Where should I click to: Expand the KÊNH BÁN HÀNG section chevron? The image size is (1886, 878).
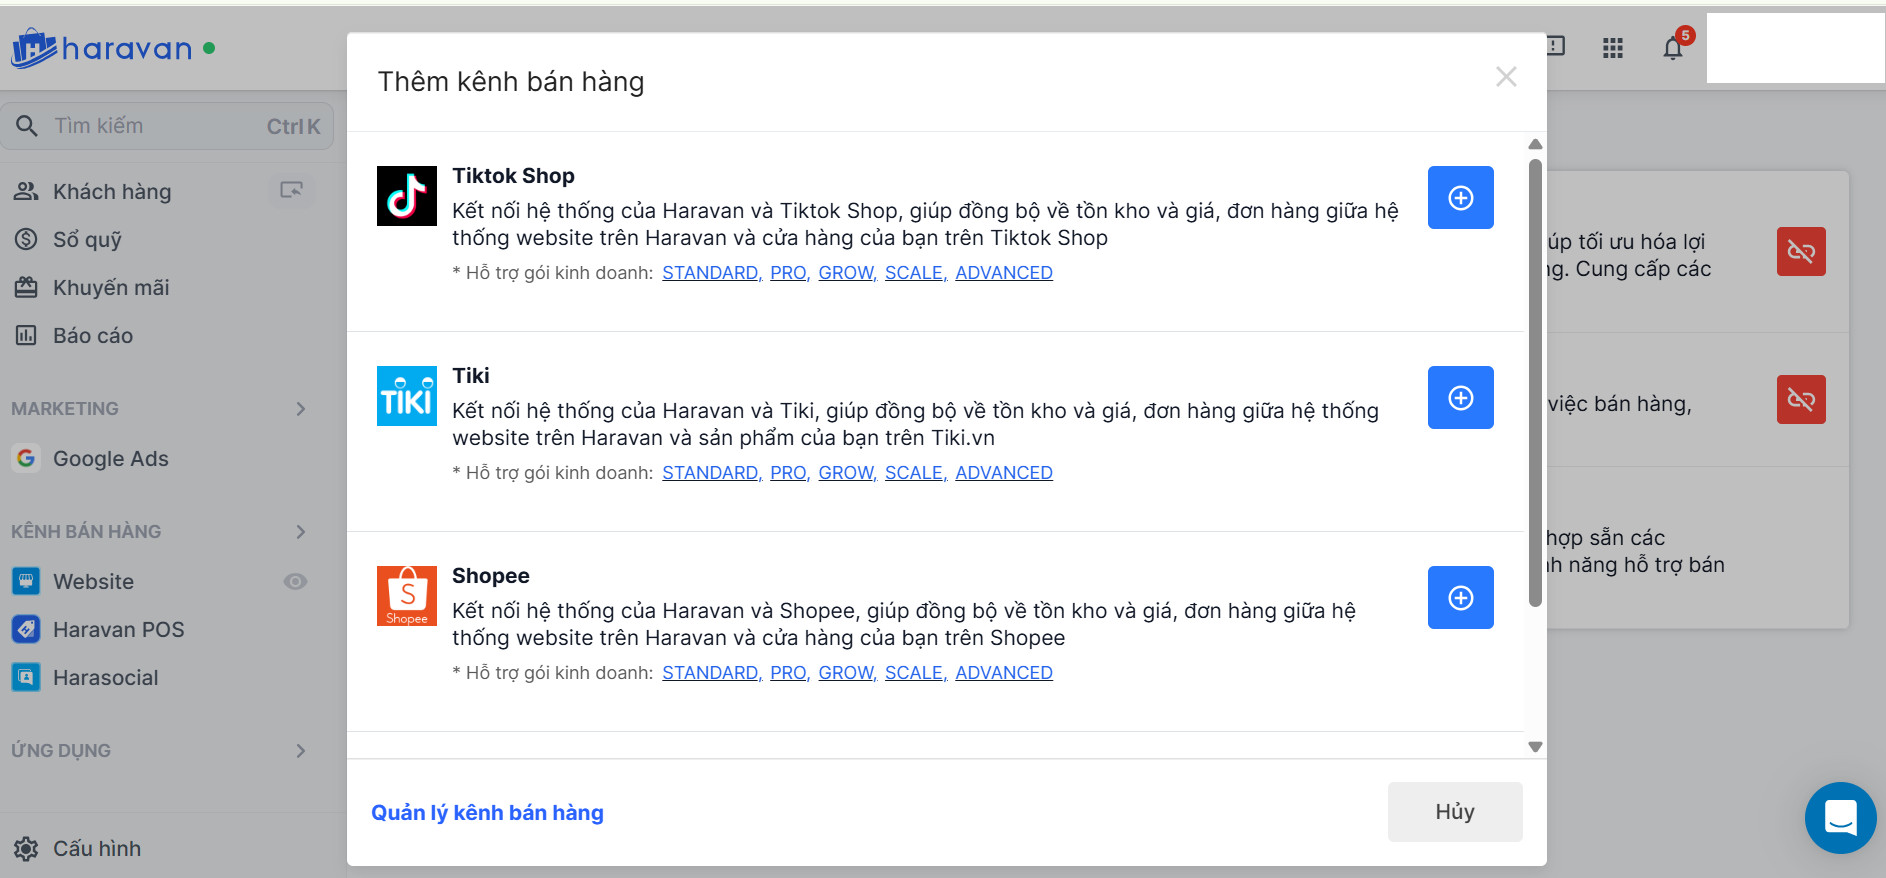[x=301, y=532]
